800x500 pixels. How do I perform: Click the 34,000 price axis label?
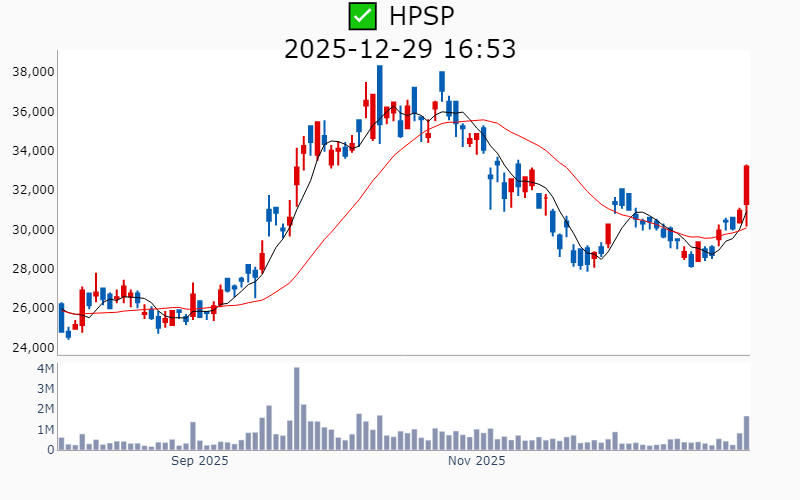tap(32, 151)
